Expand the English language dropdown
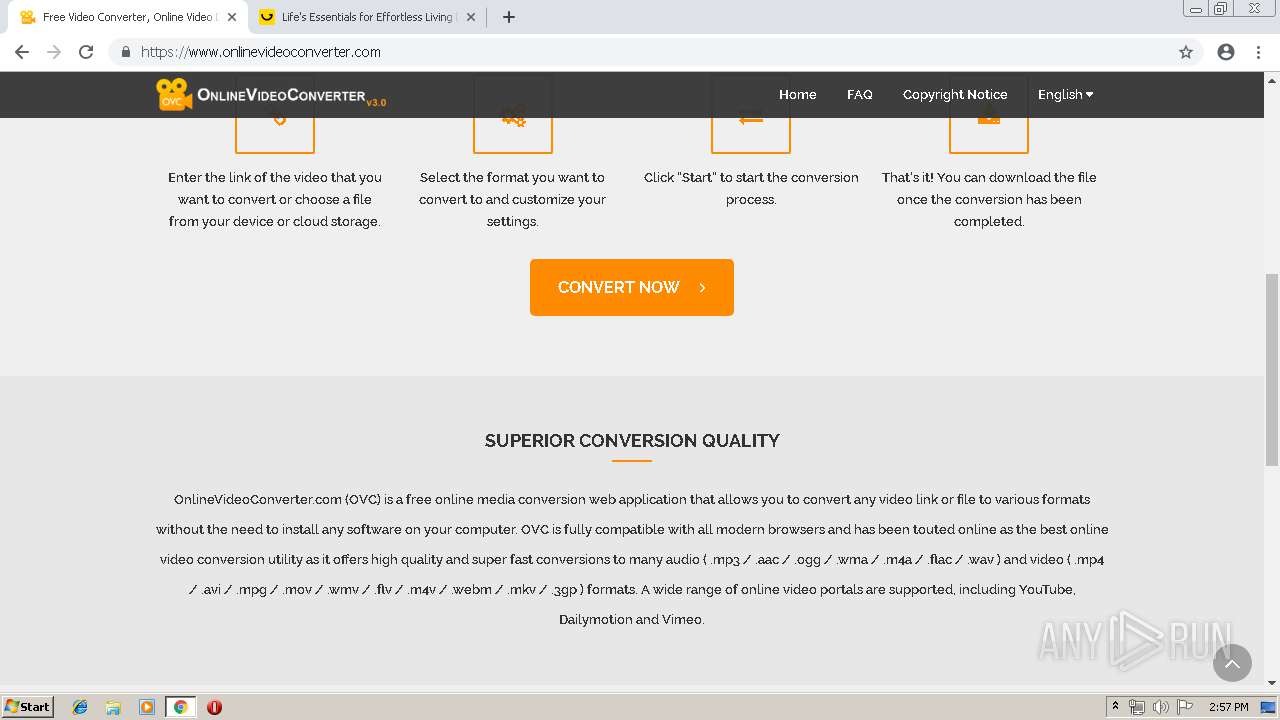The height and width of the screenshot is (720, 1280). [1065, 94]
